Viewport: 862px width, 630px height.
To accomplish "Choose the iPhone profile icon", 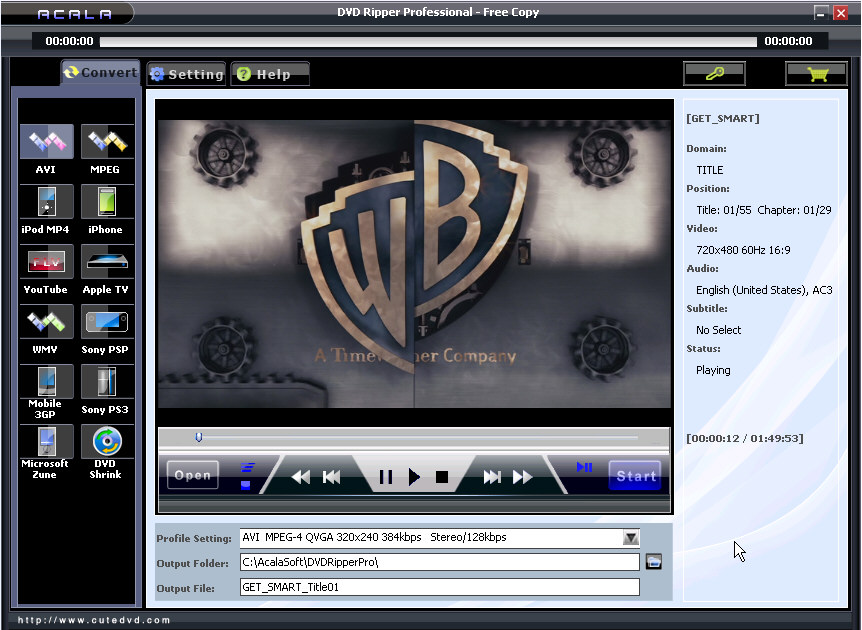I will (107, 202).
